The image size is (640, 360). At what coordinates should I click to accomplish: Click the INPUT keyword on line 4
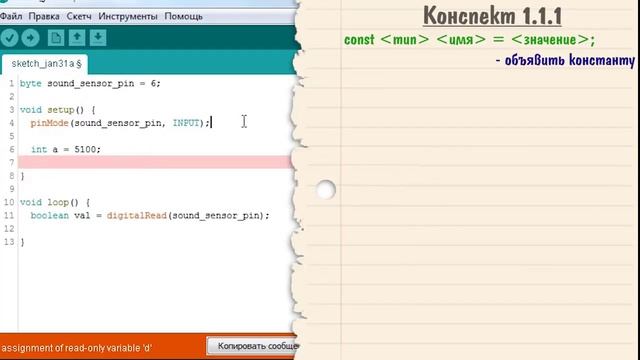pos(186,123)
